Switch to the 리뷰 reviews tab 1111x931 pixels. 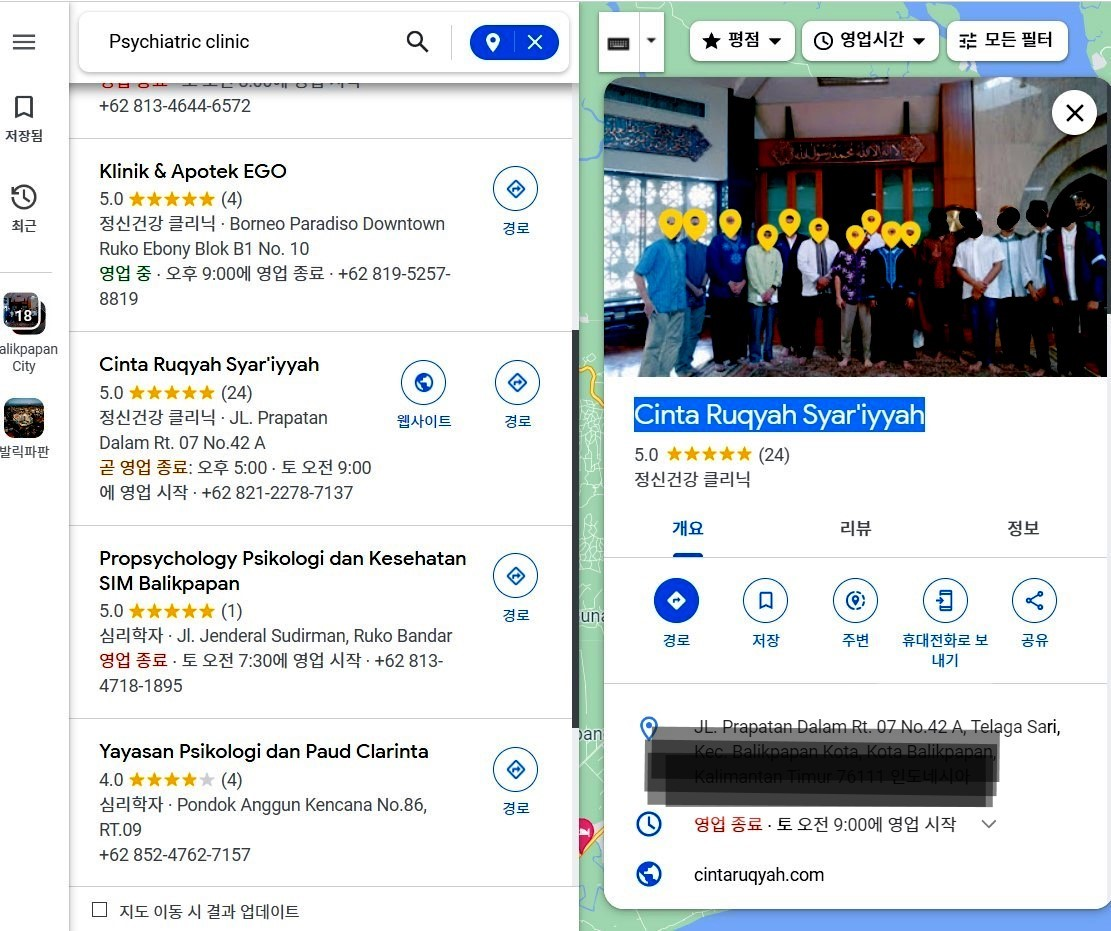coord(855,529)
